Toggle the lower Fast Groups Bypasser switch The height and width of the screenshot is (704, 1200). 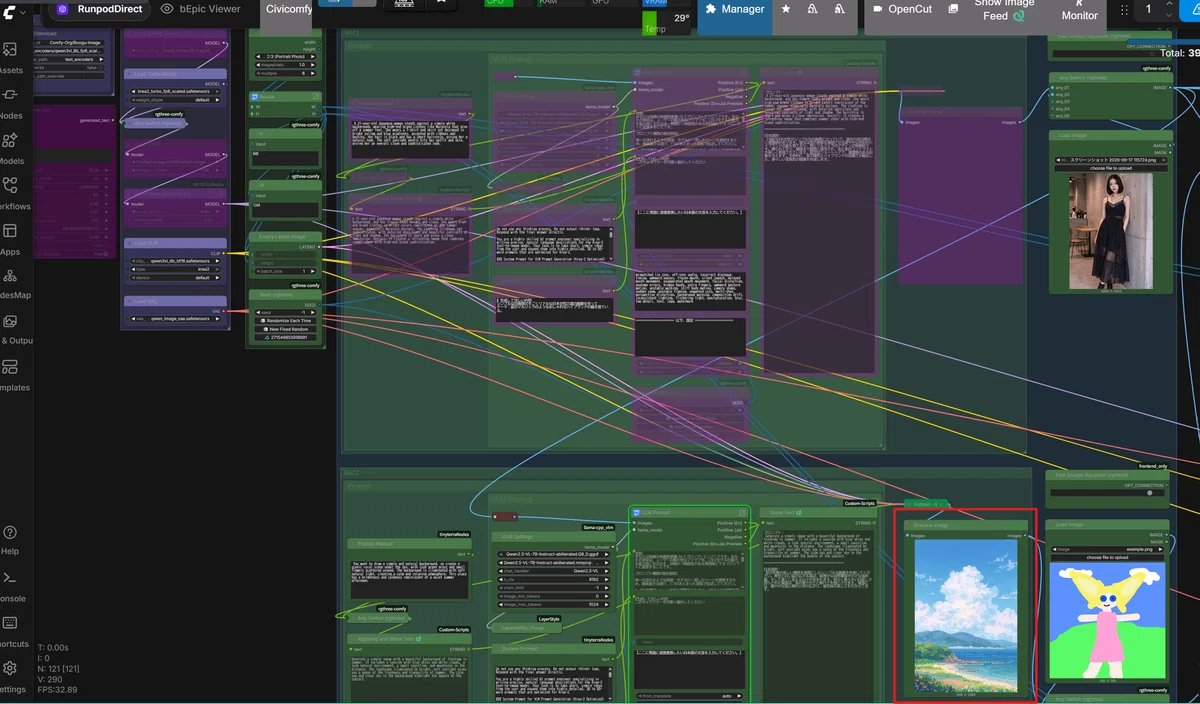1149,492
